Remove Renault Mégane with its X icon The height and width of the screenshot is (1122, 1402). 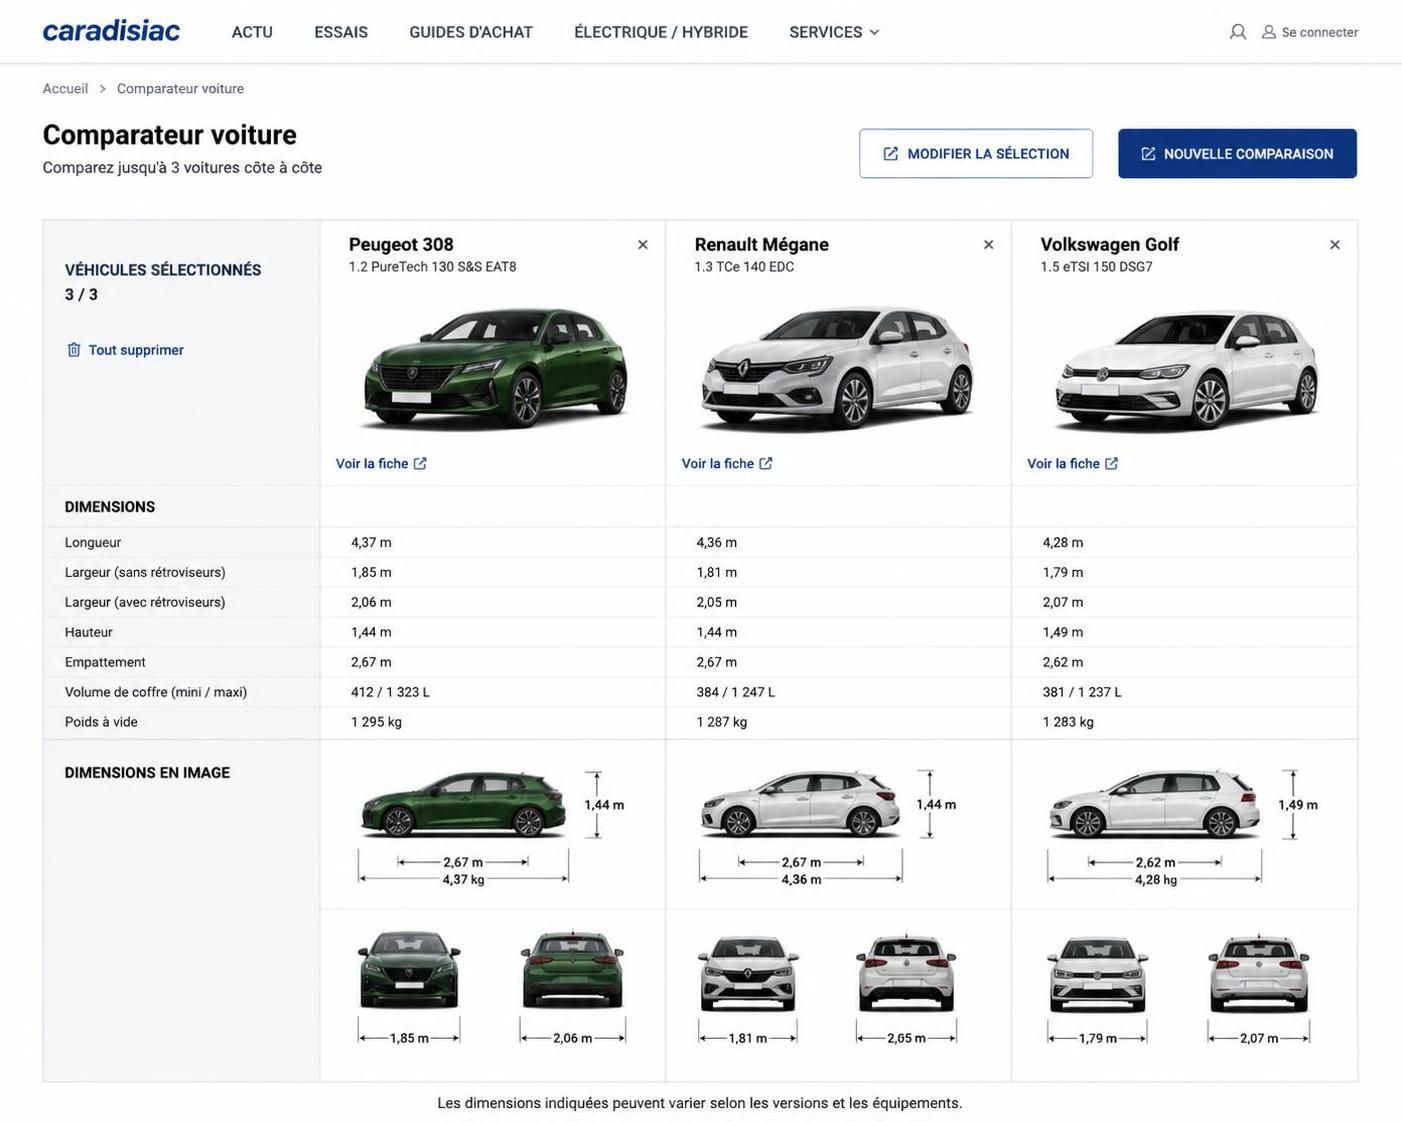(989, 245)
